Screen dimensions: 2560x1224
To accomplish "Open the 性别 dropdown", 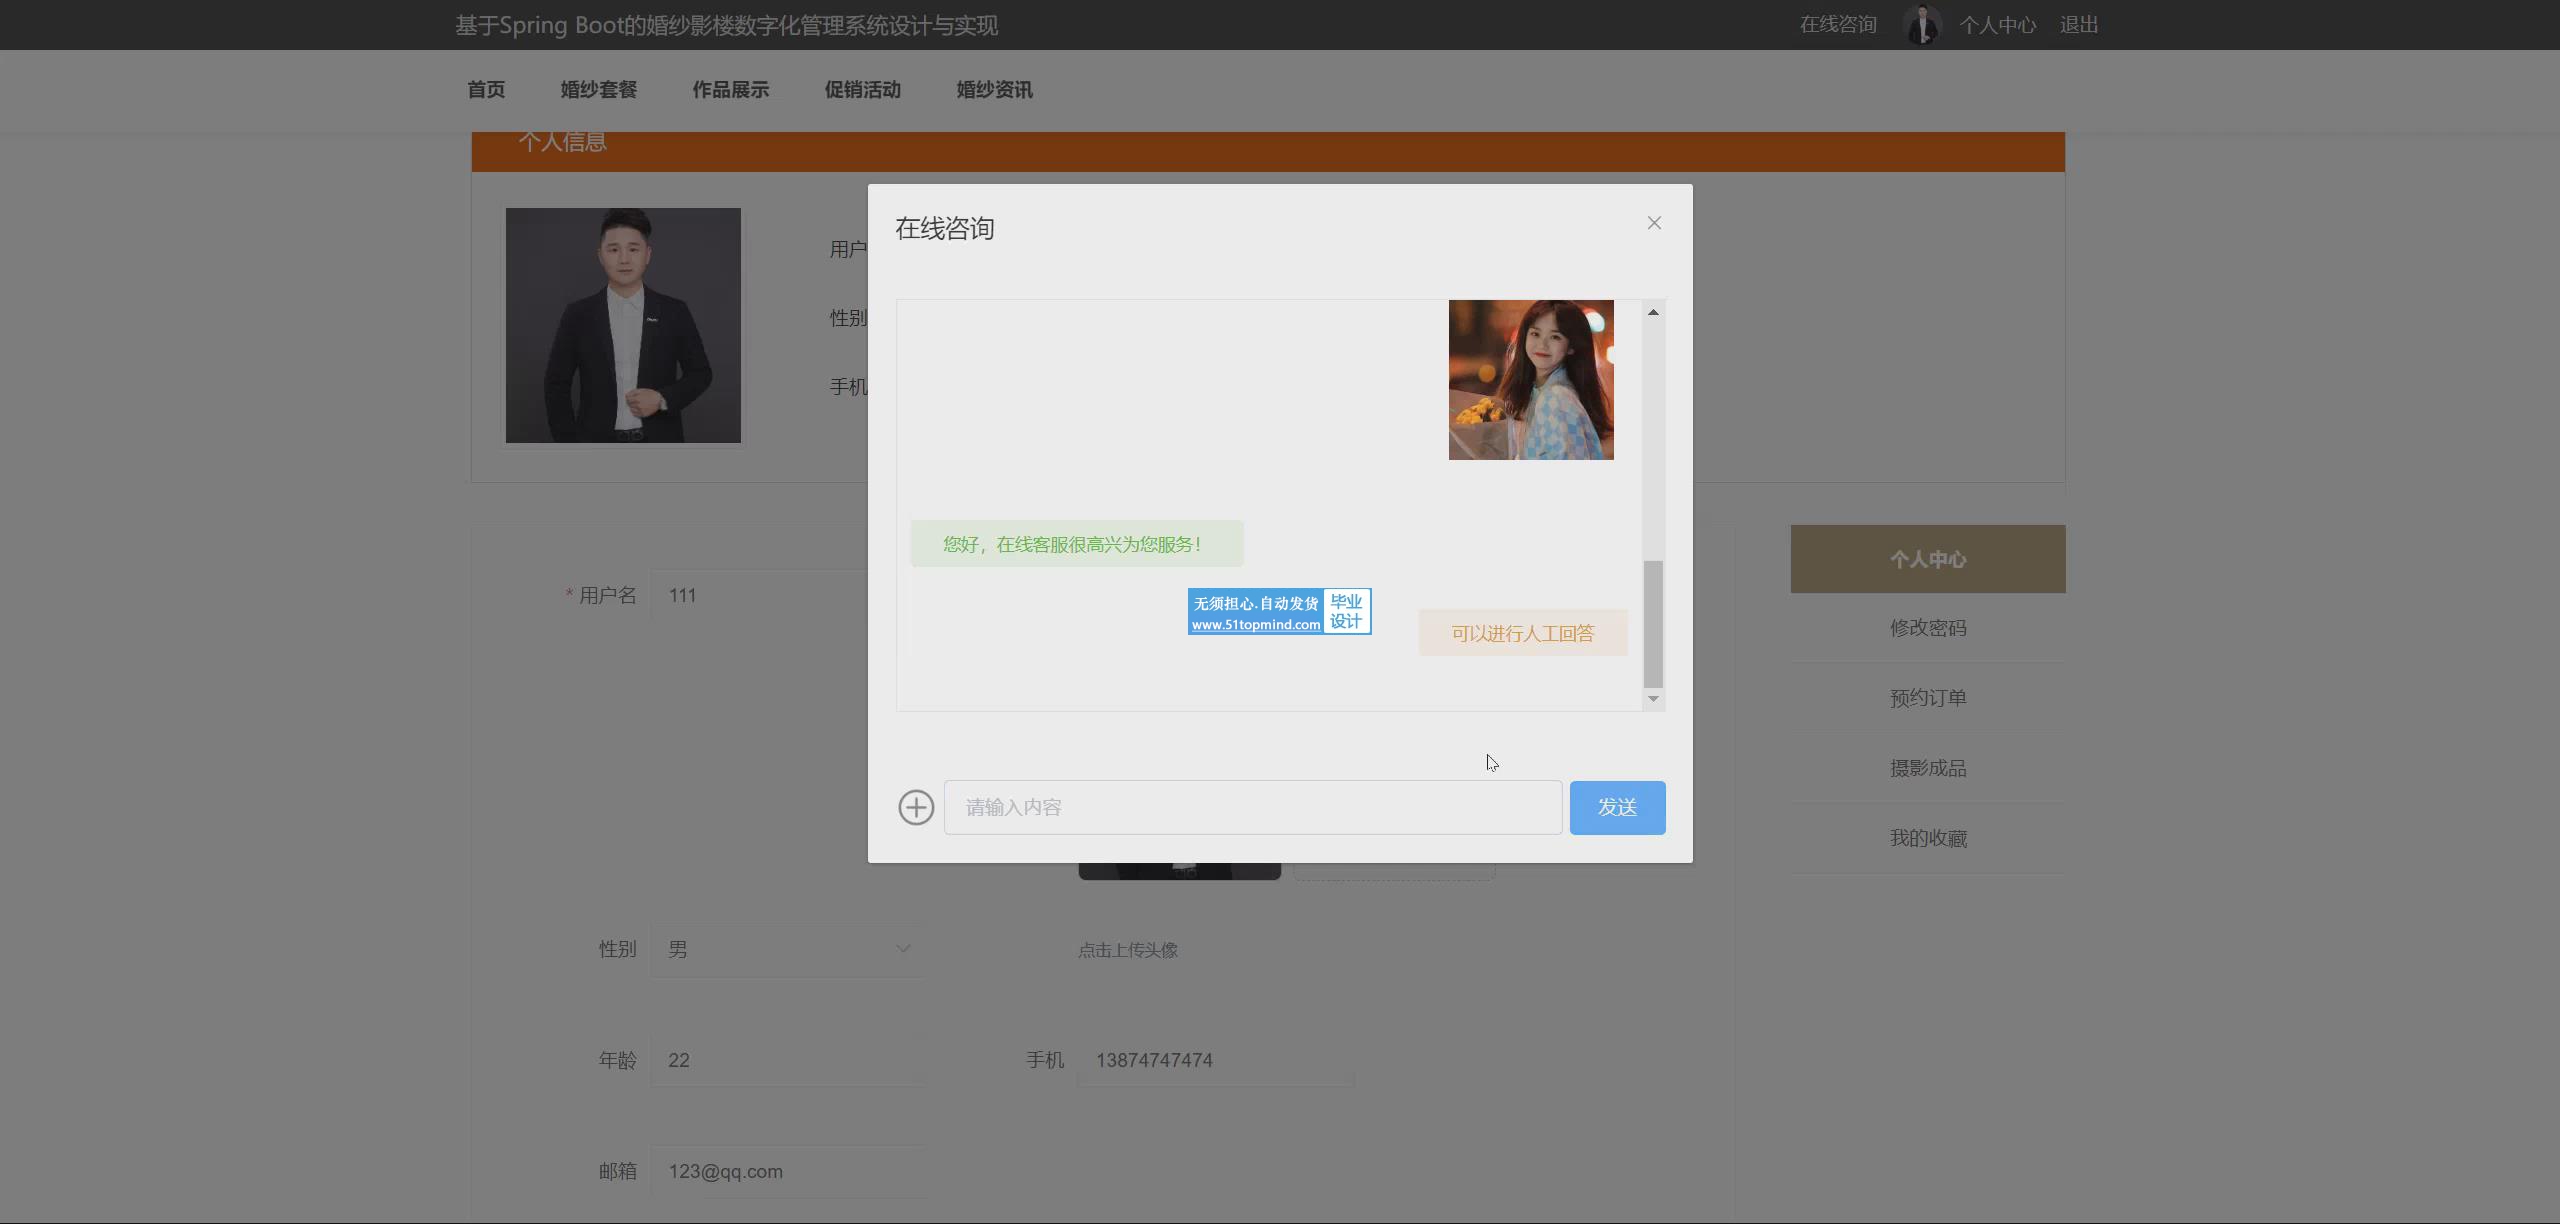I will click(788, 949).
